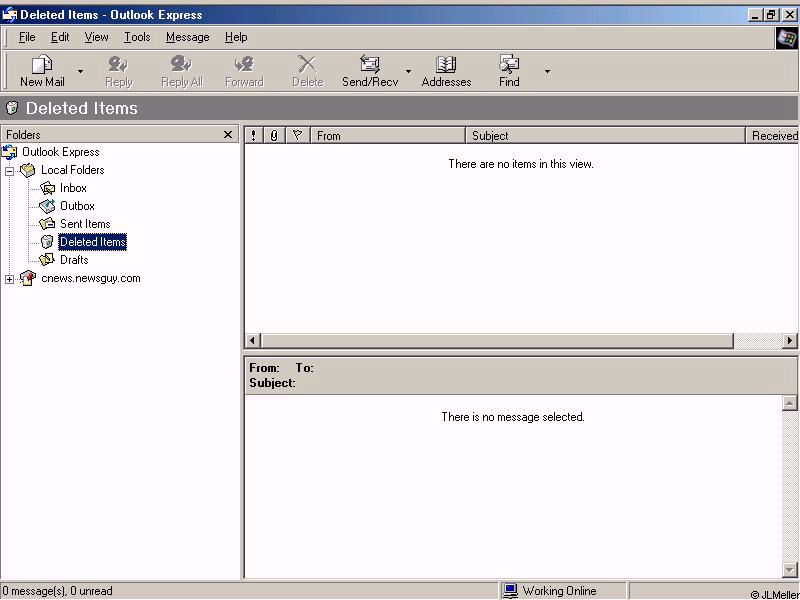Click the Find toolbar icon
Viewport: 800px width, 600px height.
click(x=509, y=65)
